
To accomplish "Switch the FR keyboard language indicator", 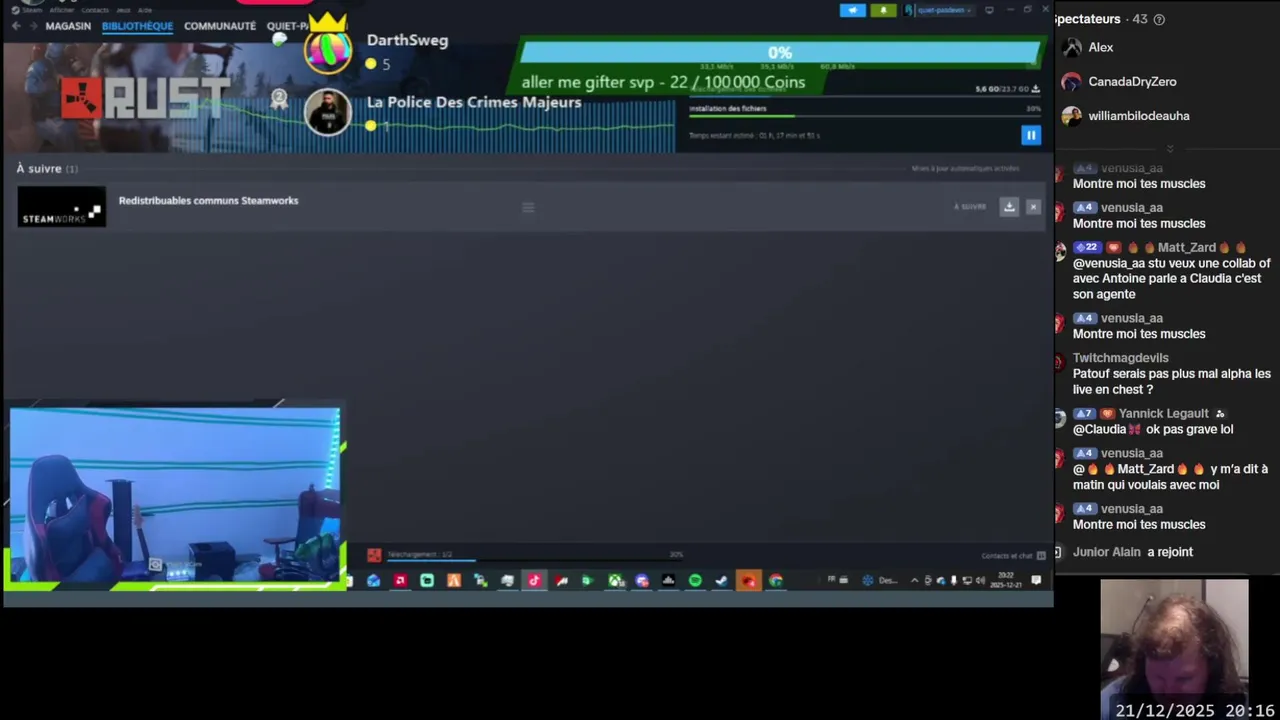I will point(832,581).
